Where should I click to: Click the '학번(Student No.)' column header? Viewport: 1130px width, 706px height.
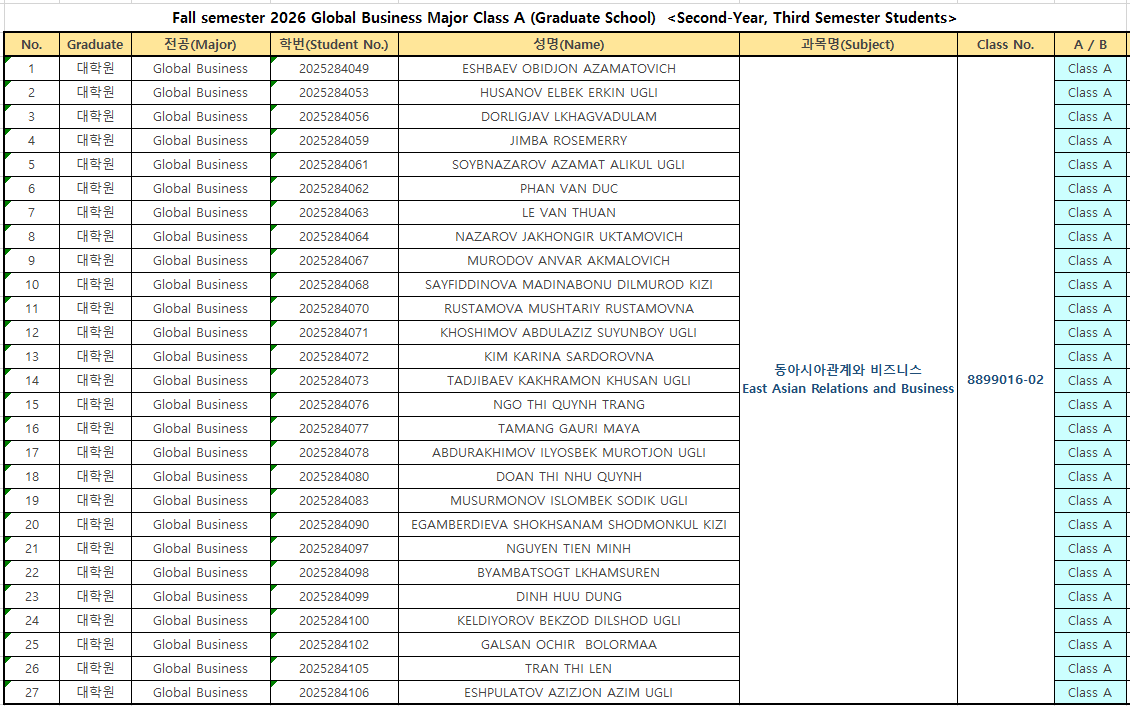click(x=334, y=45)
